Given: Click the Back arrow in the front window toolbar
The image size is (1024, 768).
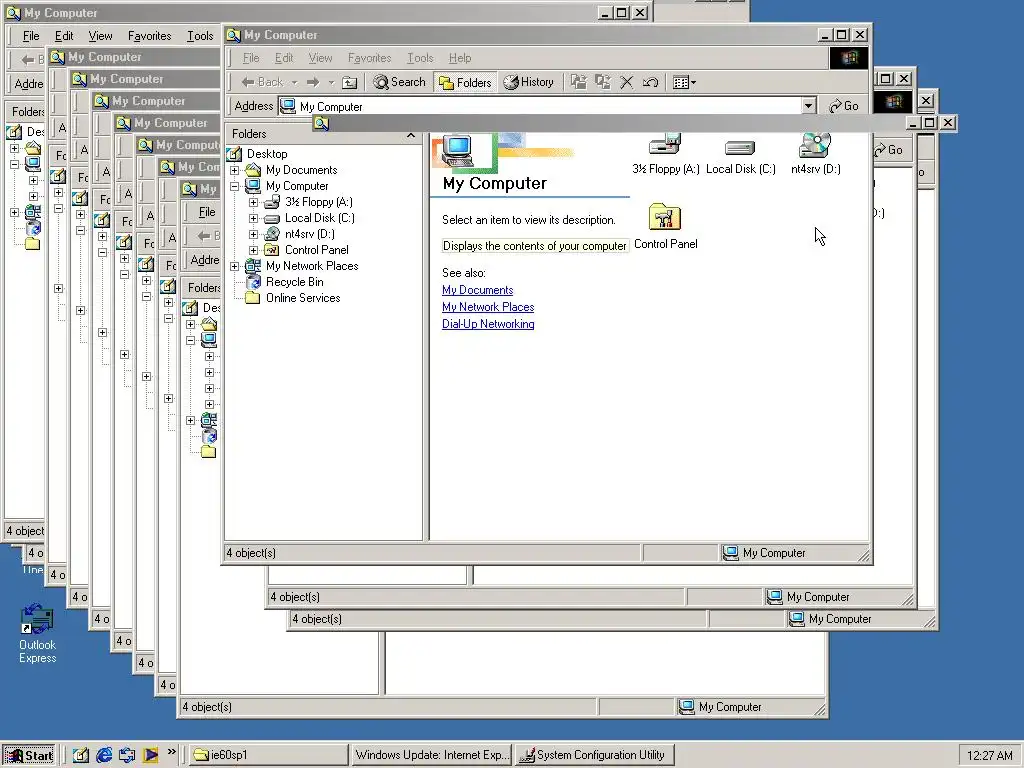Looking at the screenshot, I should coord(262,82).
